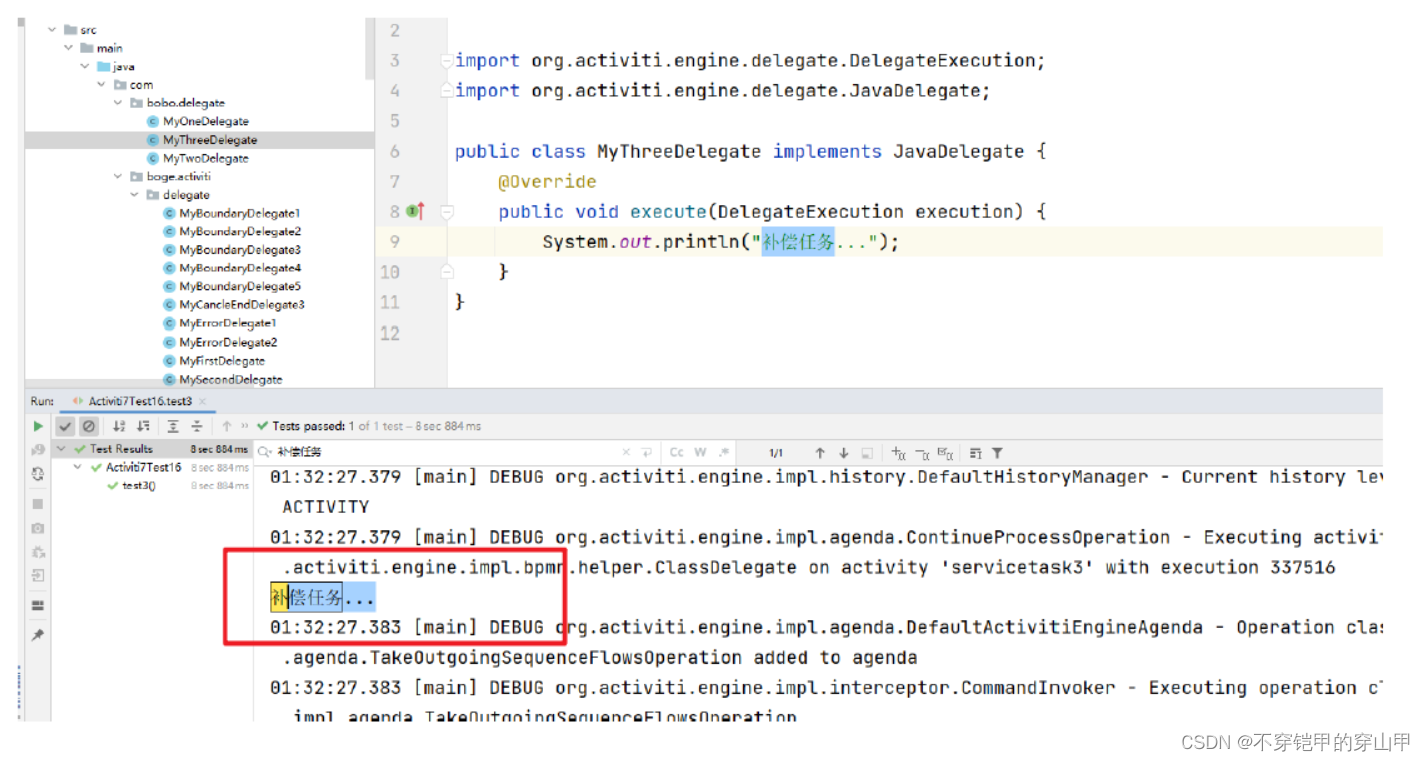Click the Tests passed status text

point(369,426)
